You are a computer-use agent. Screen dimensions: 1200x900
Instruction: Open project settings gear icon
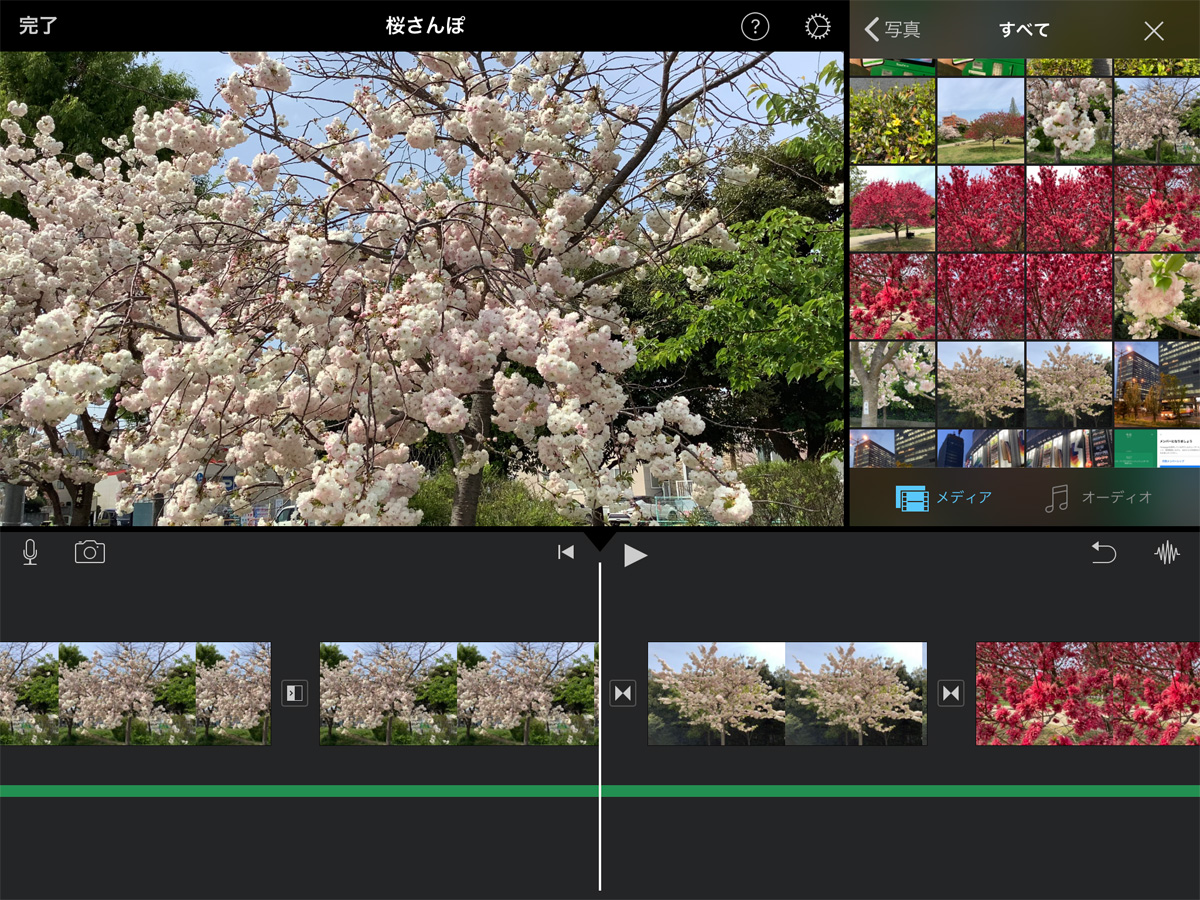coord(818,27)
